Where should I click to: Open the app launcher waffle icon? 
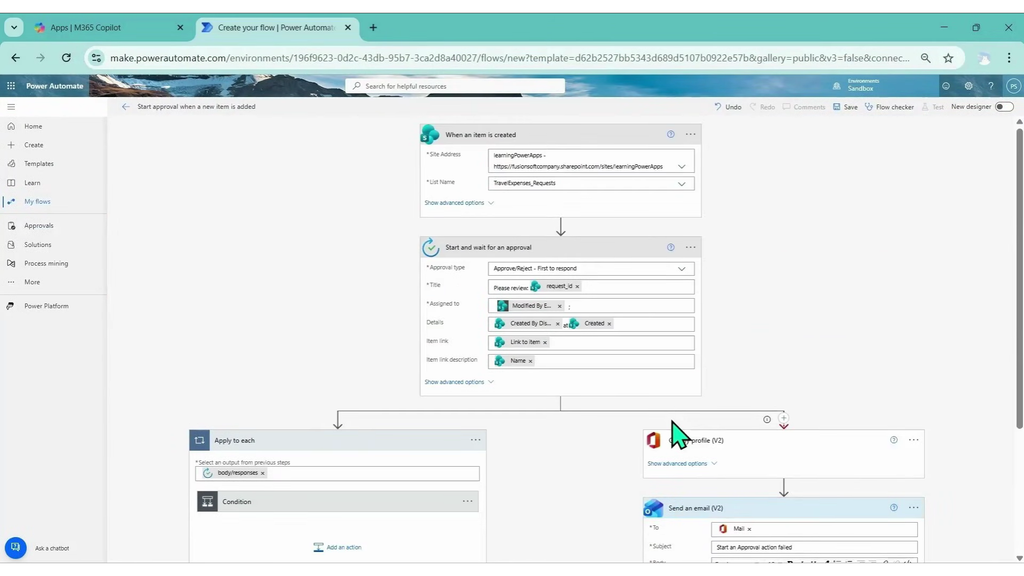click(x=11, y=86)
